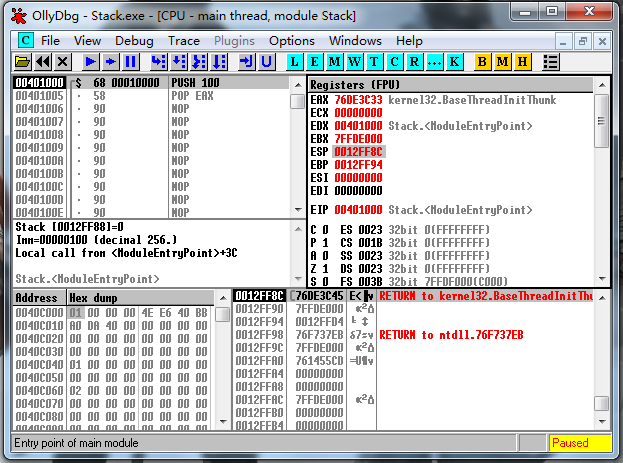This screenshot has height=463, width=623.
Task: Click the Registers (FPU) header bar
Action: coord(451,85)
